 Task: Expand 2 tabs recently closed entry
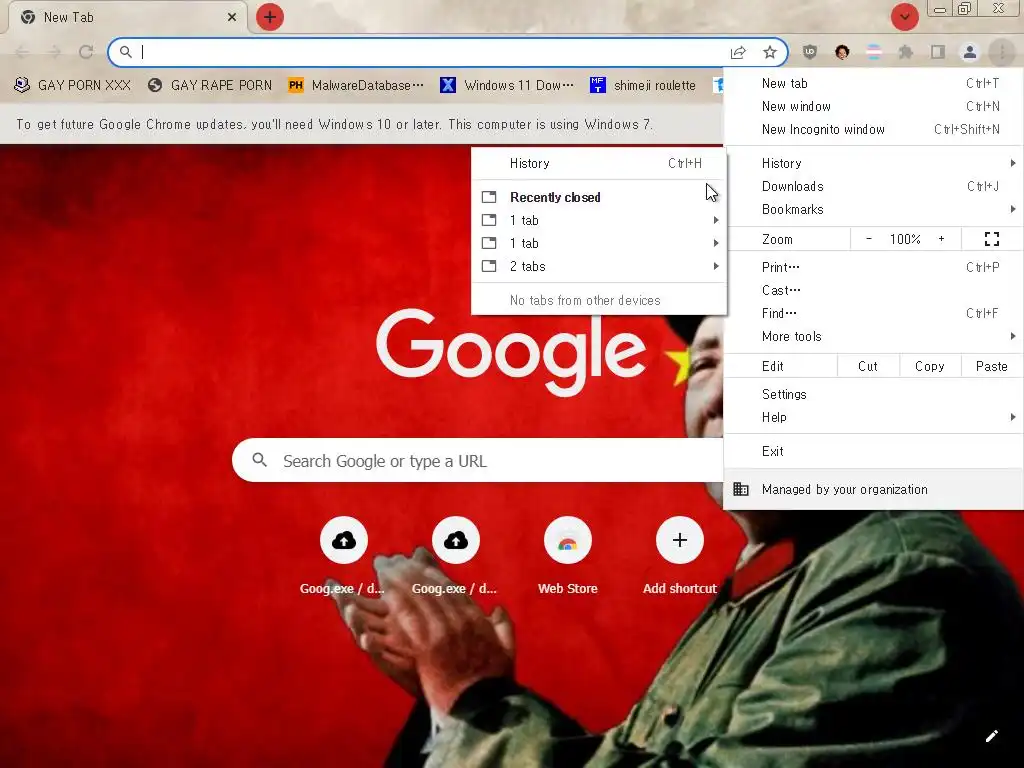pos(599,266)
